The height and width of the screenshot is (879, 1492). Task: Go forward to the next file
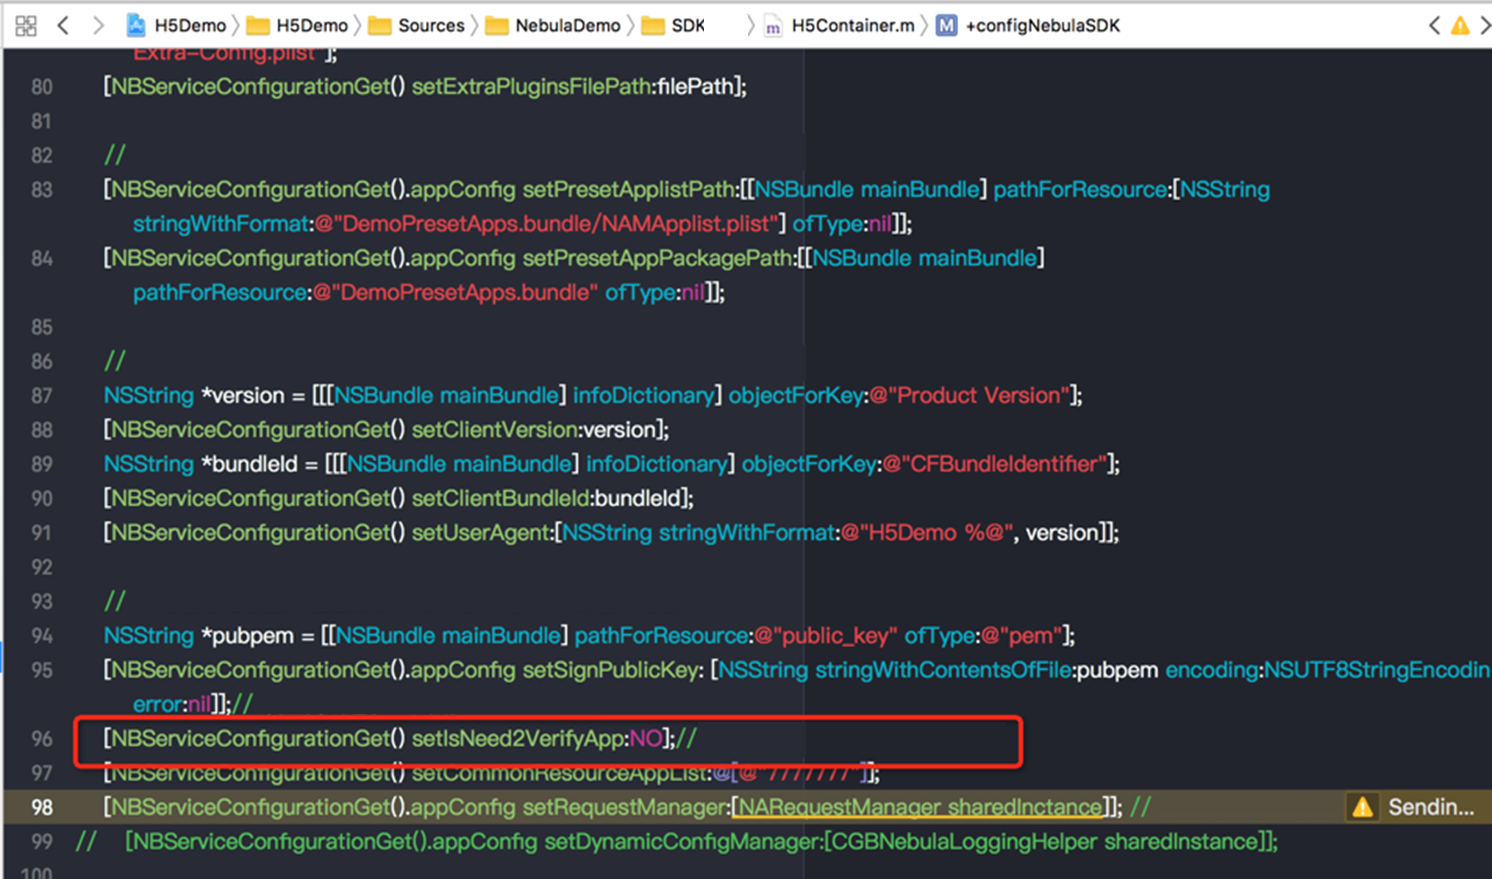(x=97, y=26)
